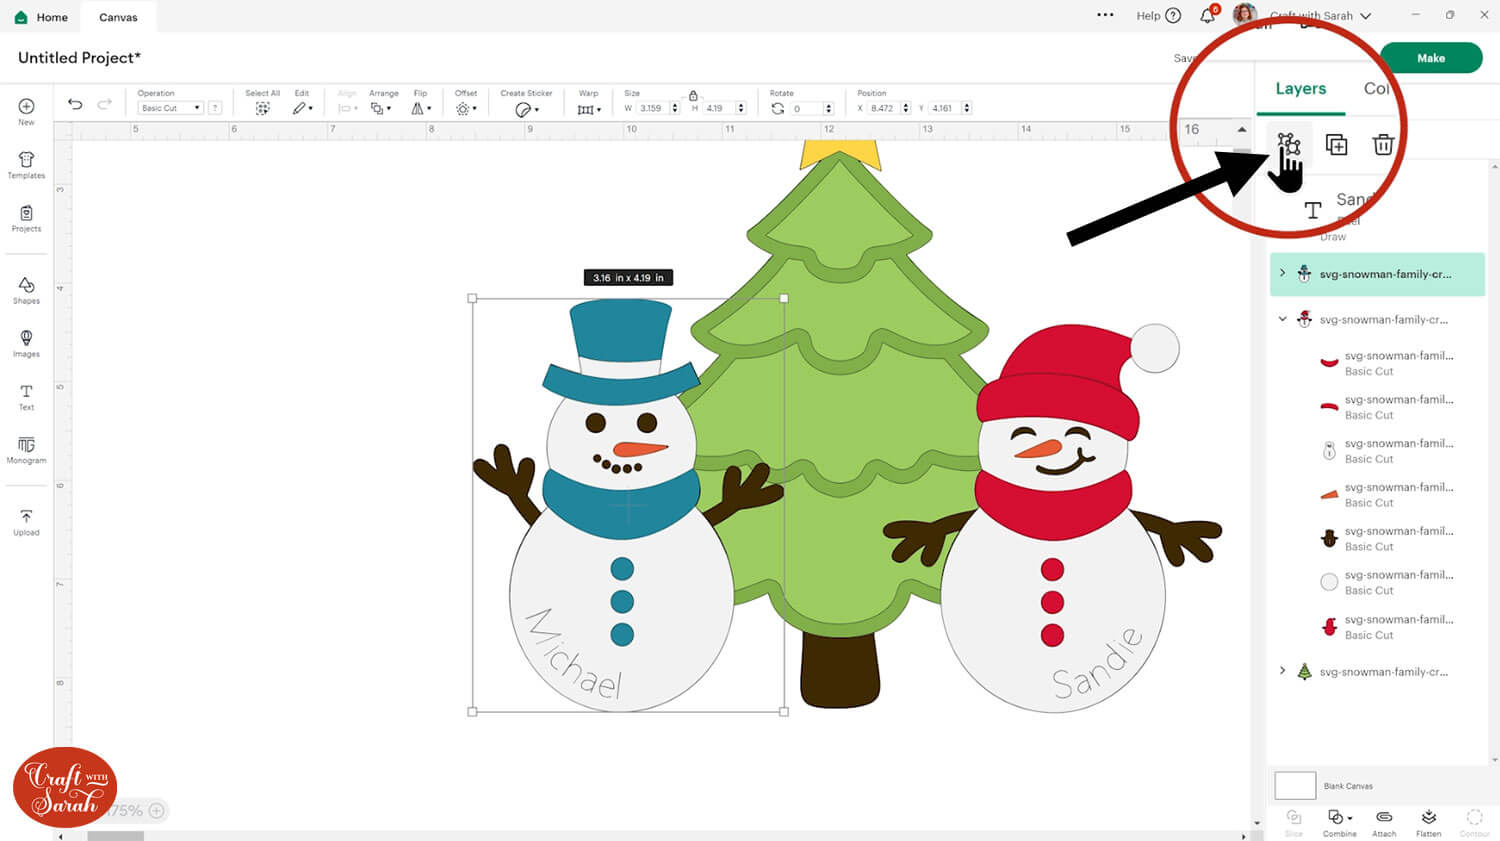Click the Position X field

click(882, 108)
